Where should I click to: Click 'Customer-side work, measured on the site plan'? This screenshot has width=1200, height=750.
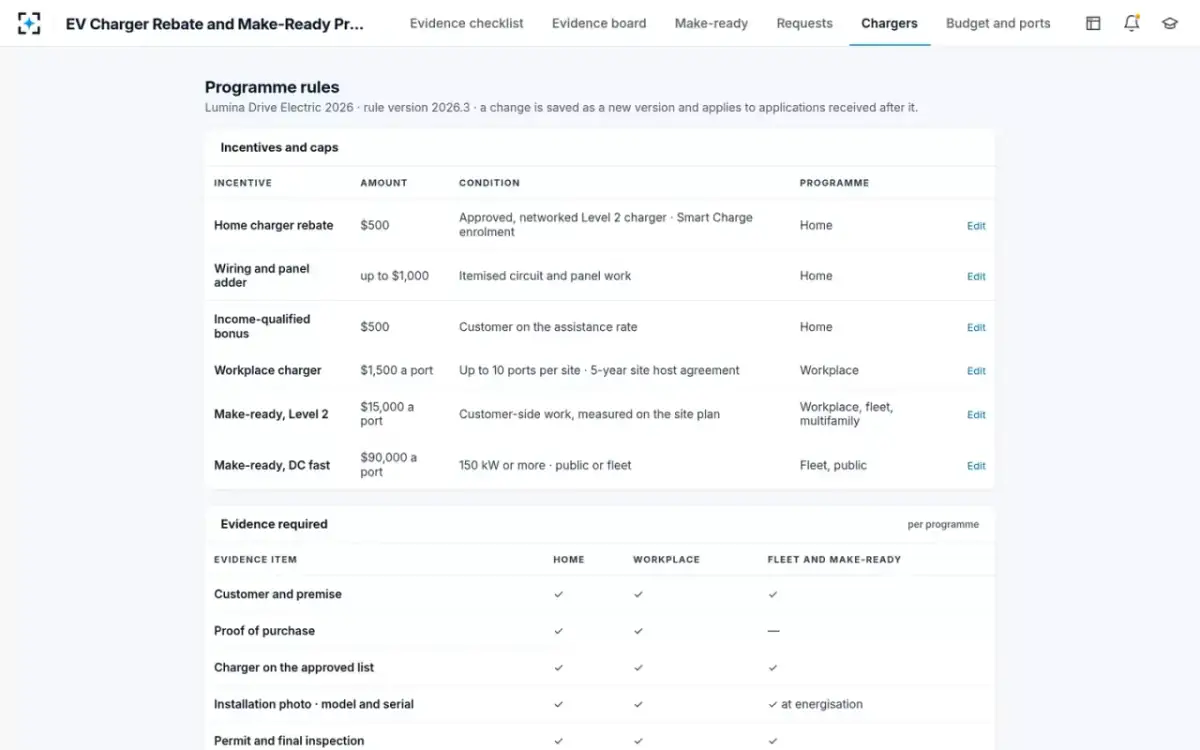click(x=589, y=414)
